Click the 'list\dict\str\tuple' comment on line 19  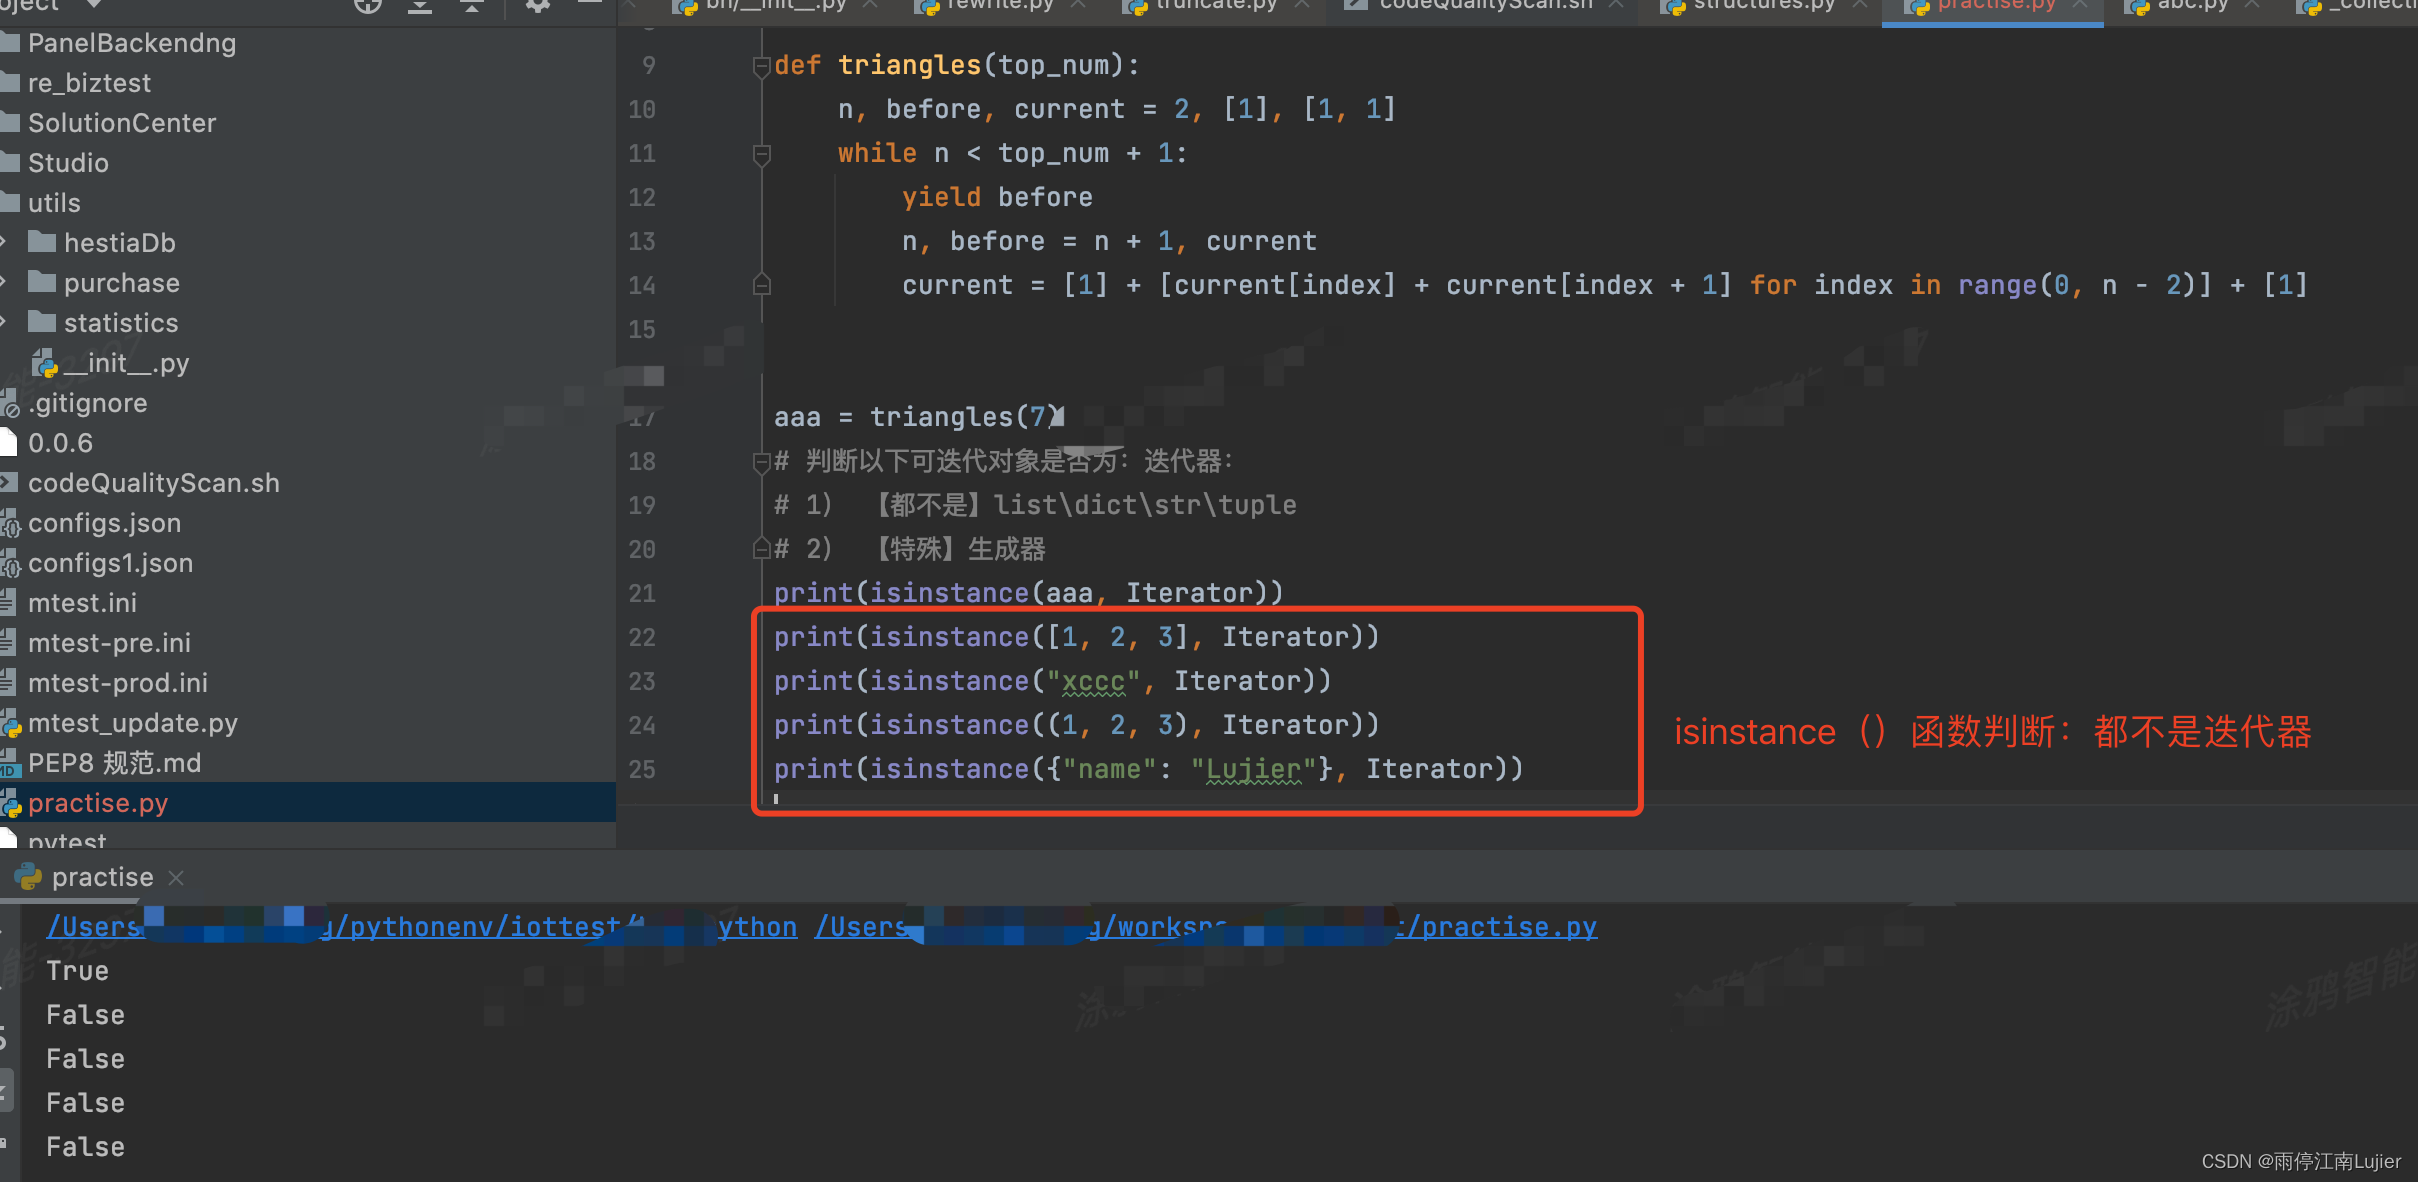pos(1145,505)
